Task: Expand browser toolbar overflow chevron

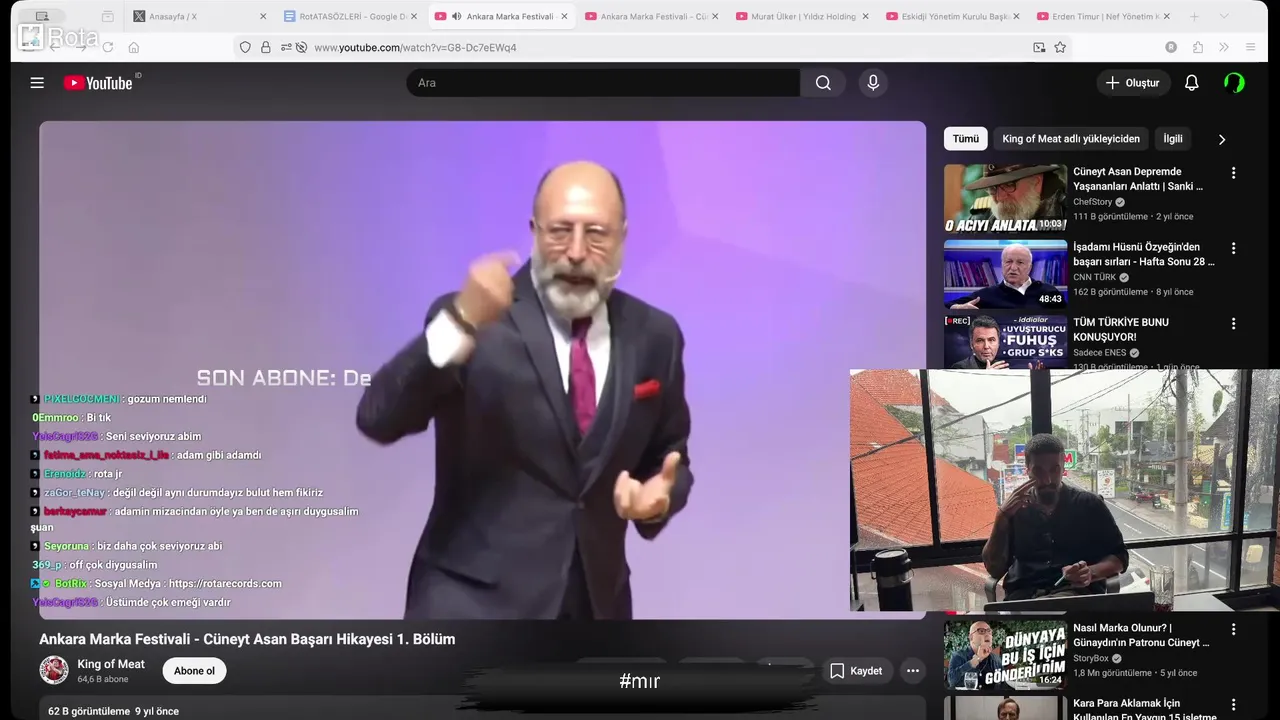Action: [1224, 47]
